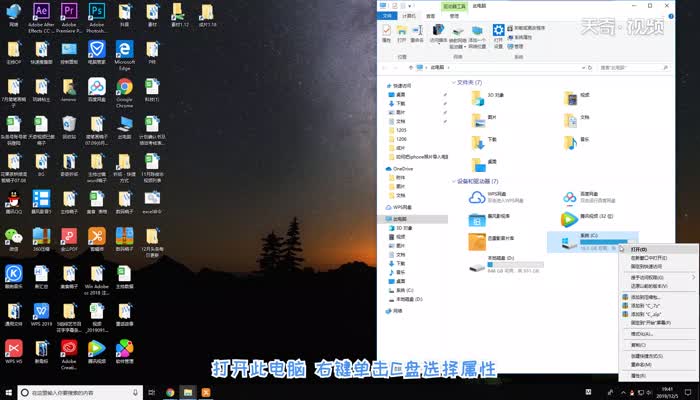
Task: Click the Access Media ribbon icon
Action: 438,34
